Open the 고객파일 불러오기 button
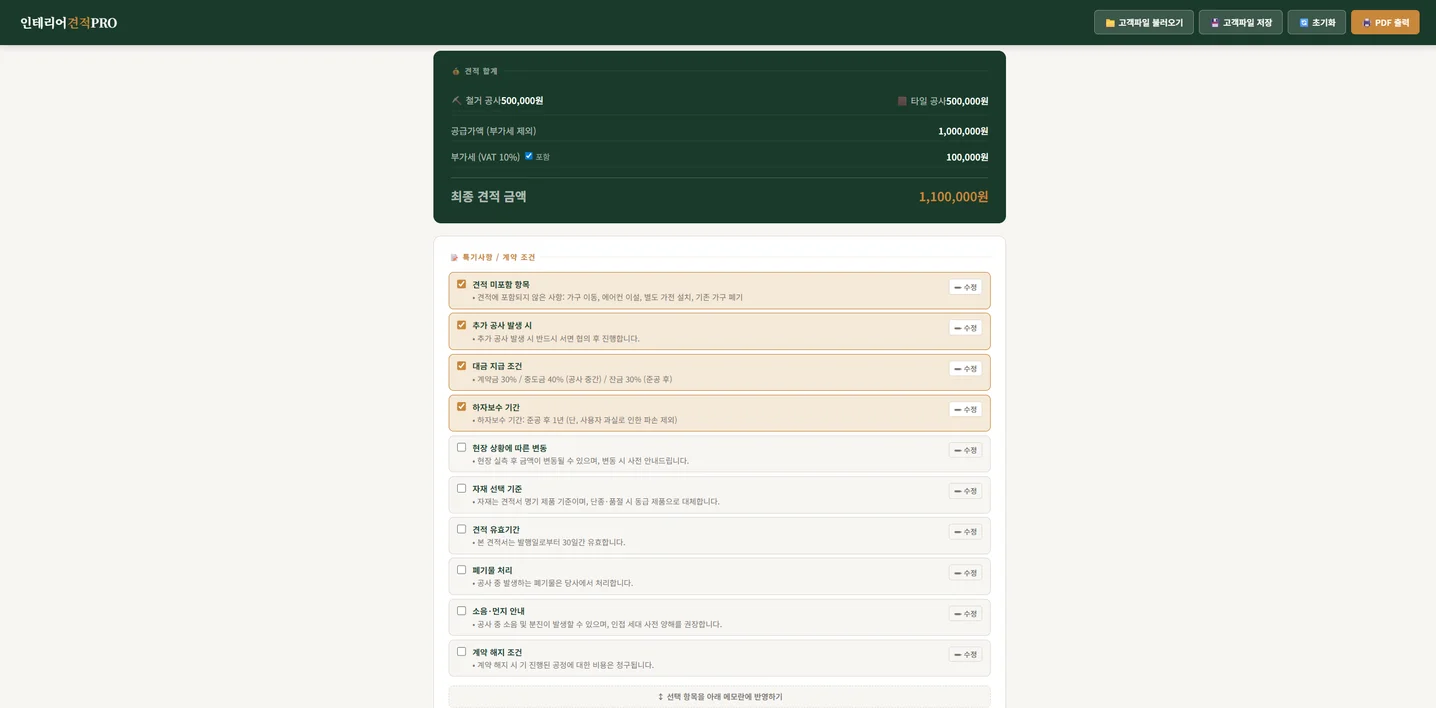1436x708 pixels. (1143, 22)
